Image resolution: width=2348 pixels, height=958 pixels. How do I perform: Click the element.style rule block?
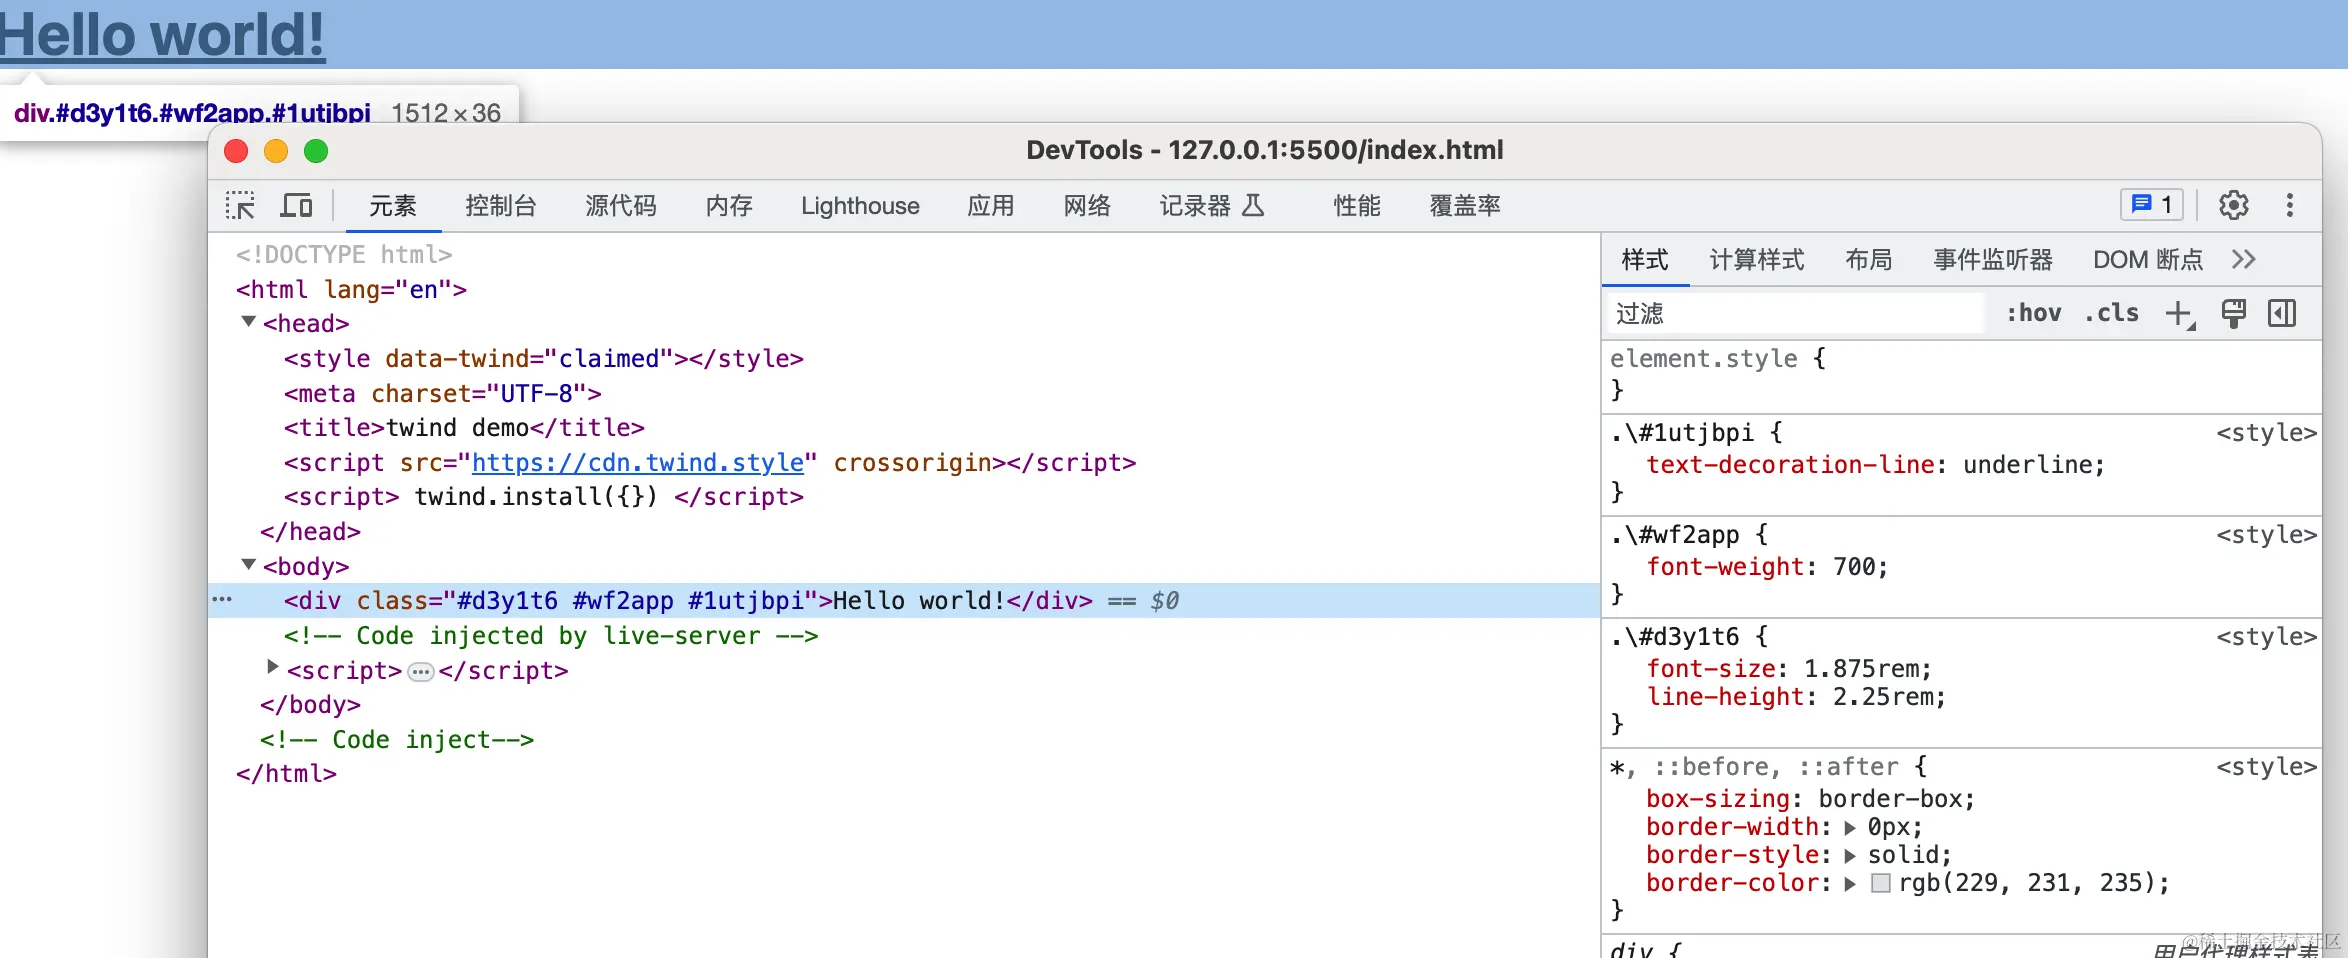tap(1961, 375)
